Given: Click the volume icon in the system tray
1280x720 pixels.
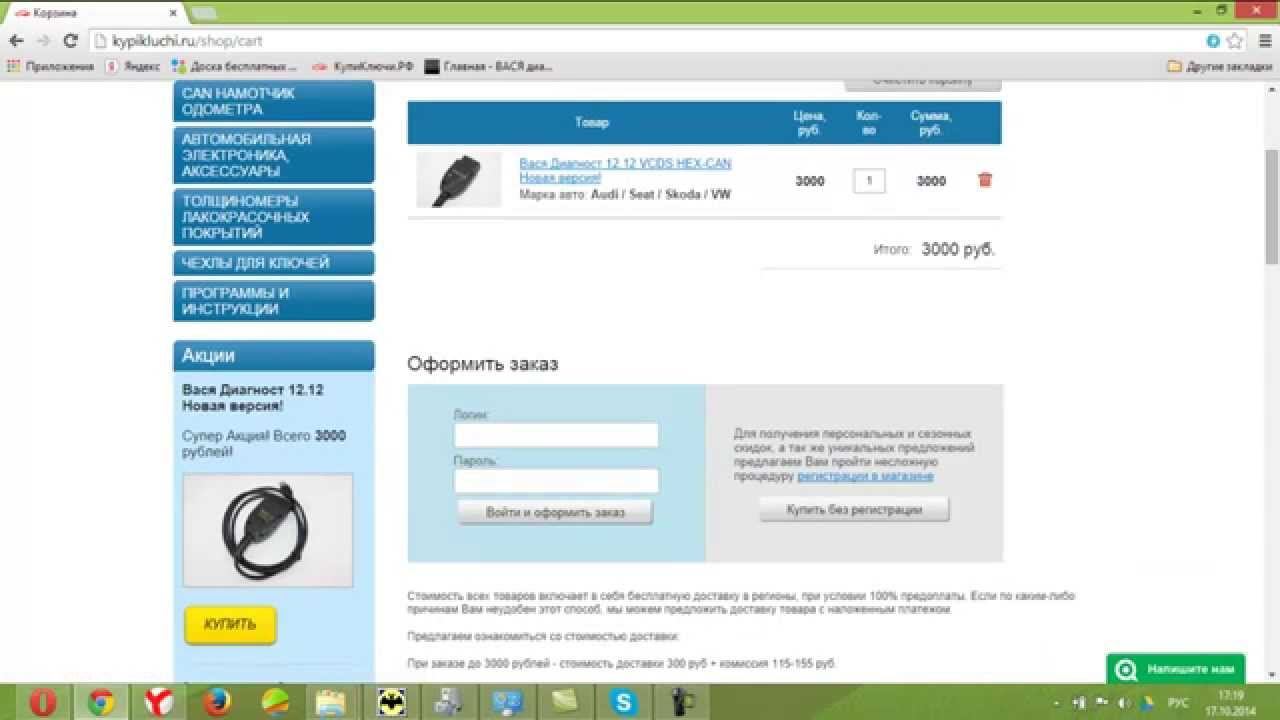Looking at the screenshot, I should [x=1124, y=702].
